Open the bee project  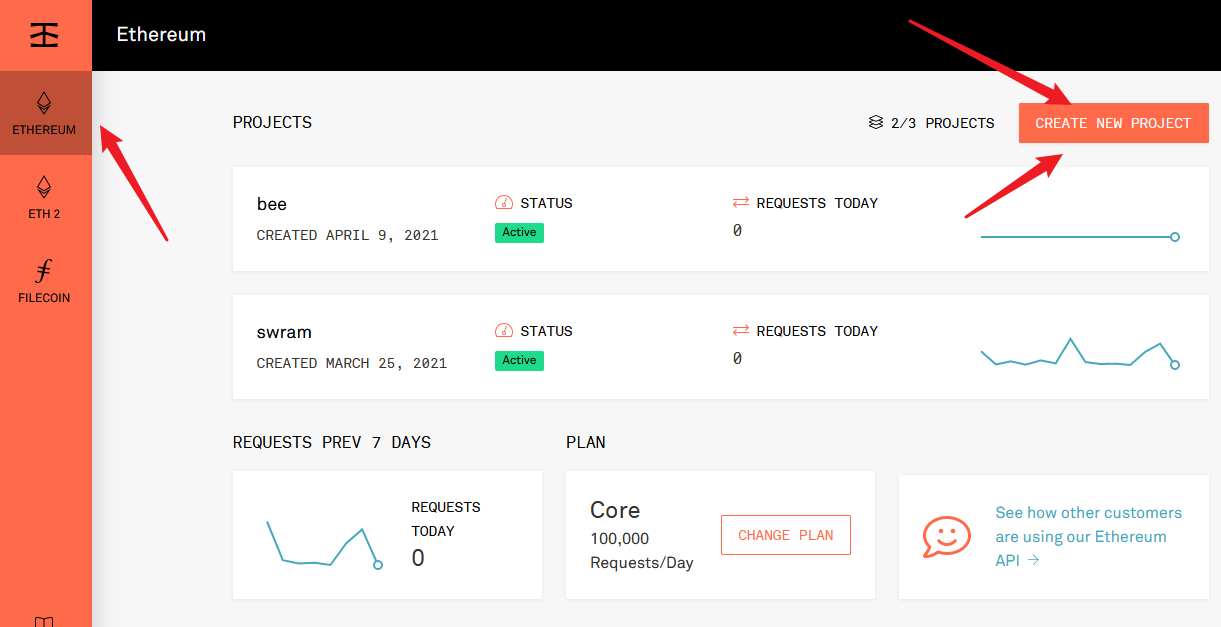coord(272,204)
